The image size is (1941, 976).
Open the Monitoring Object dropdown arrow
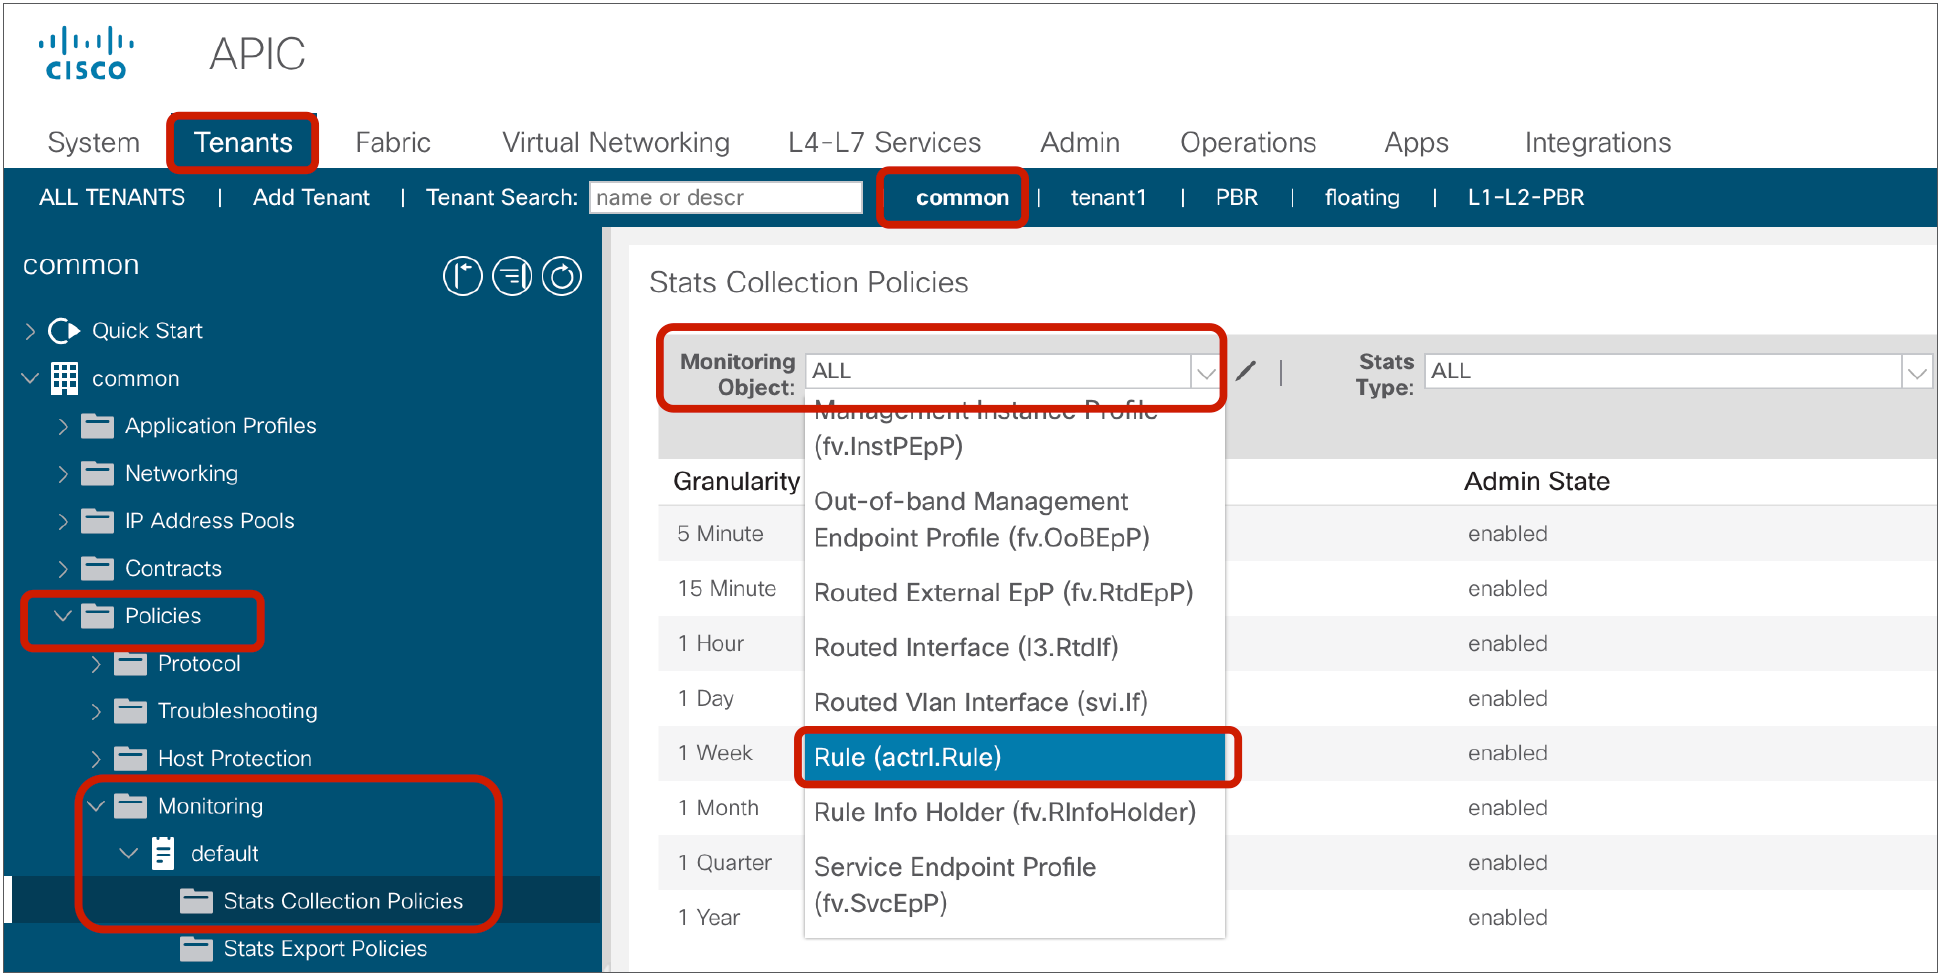[1206, 372]
